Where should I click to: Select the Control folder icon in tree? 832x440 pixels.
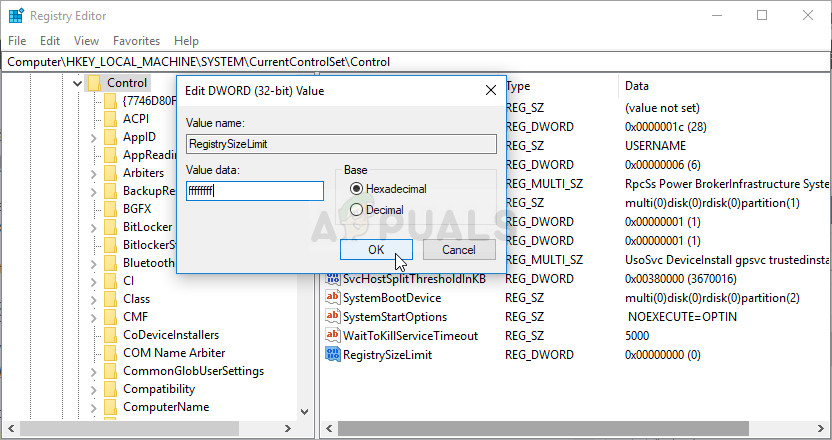(x=94, y=83)
